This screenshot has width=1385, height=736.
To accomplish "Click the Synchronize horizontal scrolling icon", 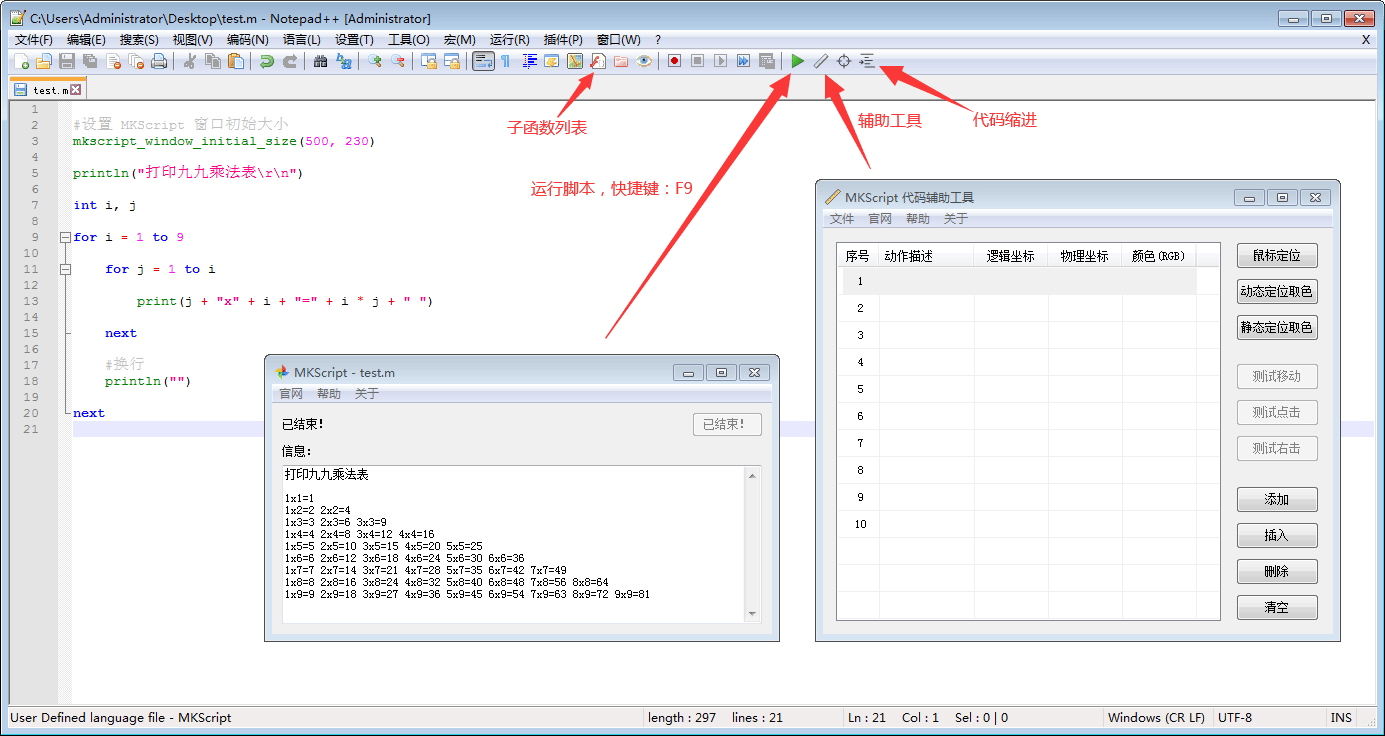I will pos(451,61).
